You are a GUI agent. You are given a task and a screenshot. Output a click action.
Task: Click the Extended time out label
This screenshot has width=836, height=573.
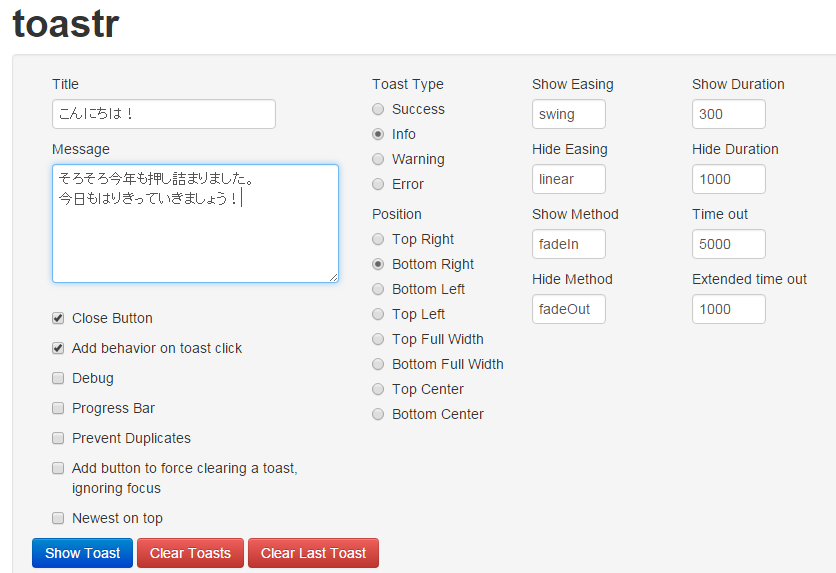pyautogui.click(x=750, y=279)
